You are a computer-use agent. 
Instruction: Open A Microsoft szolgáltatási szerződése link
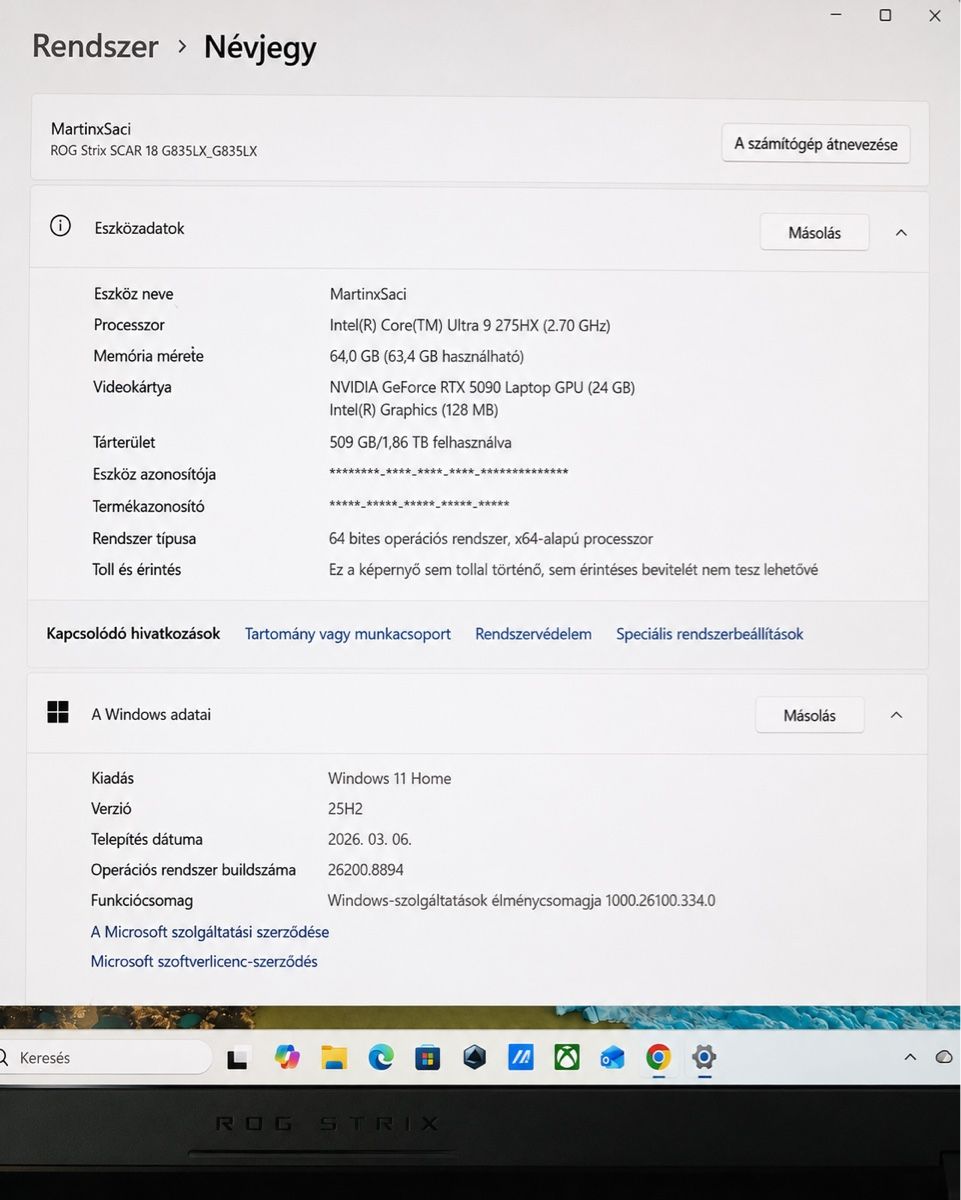[x=210, y=931]
